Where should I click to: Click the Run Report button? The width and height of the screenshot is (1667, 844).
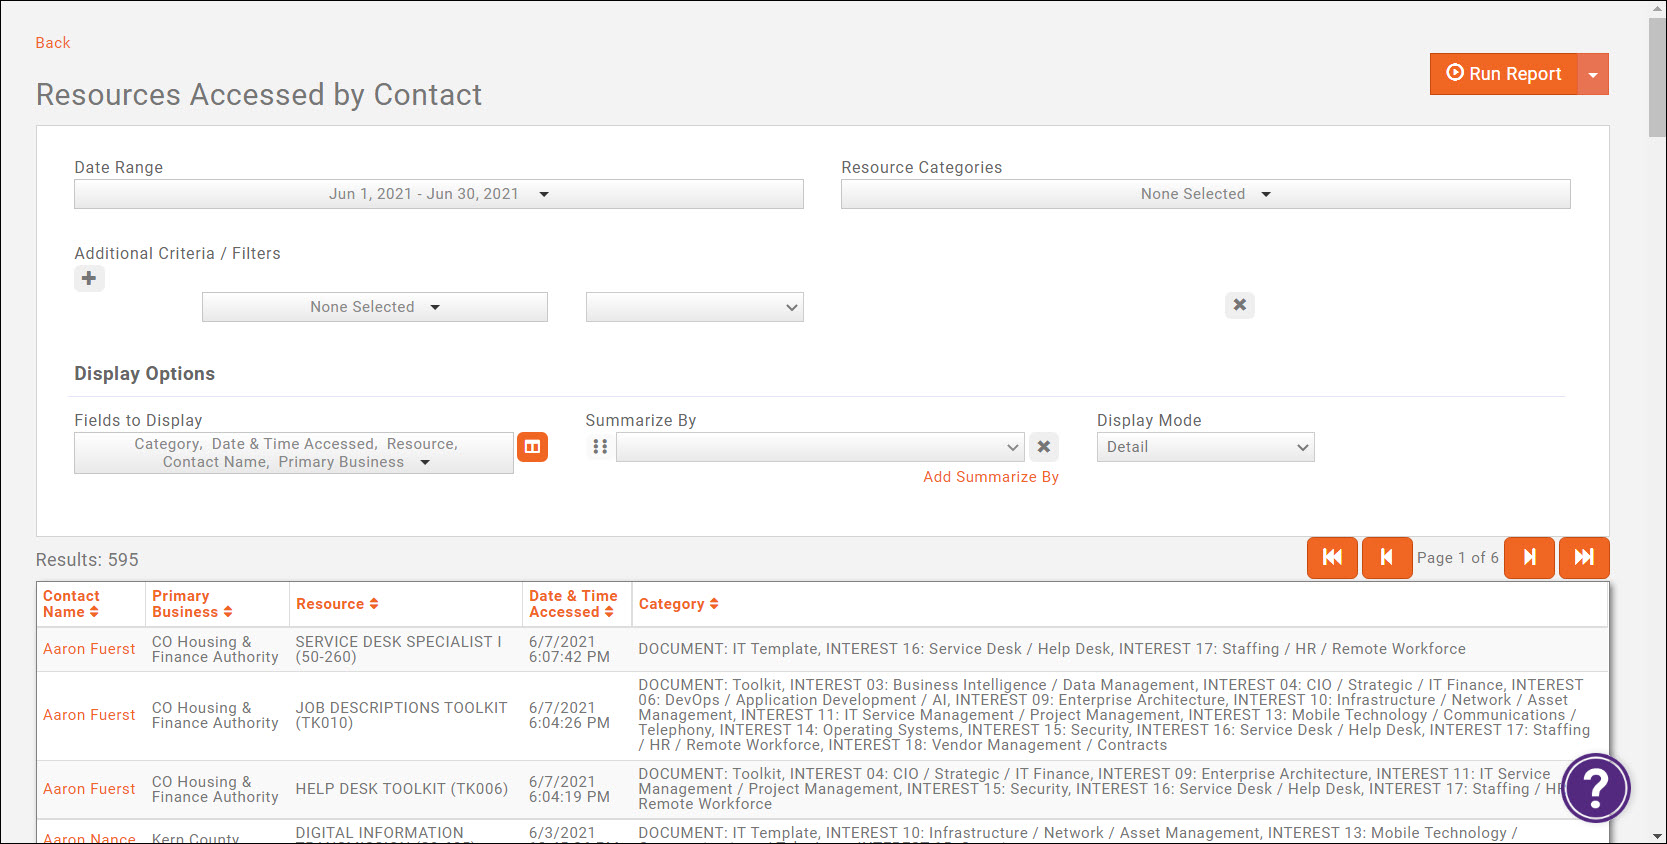[1504, 75]
